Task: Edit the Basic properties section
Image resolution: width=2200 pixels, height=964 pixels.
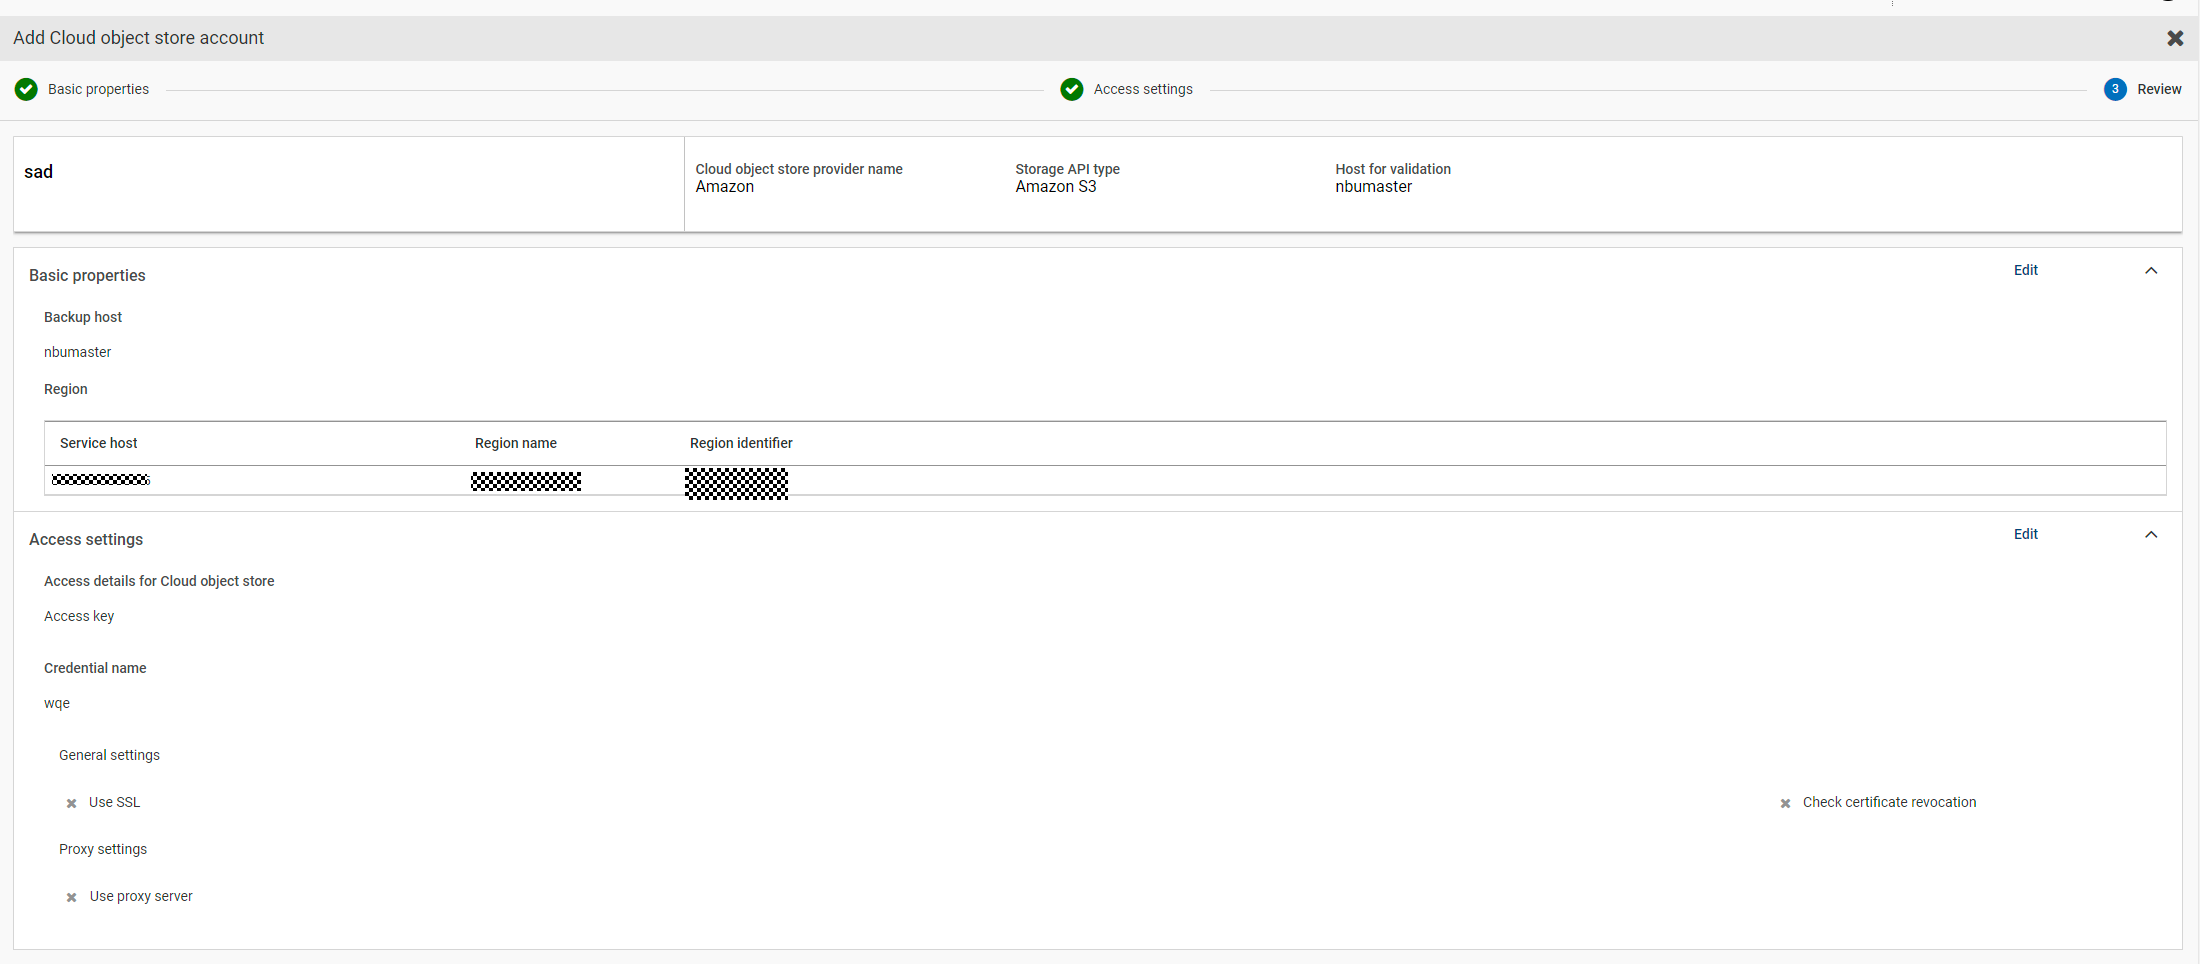Action: 2026,270
